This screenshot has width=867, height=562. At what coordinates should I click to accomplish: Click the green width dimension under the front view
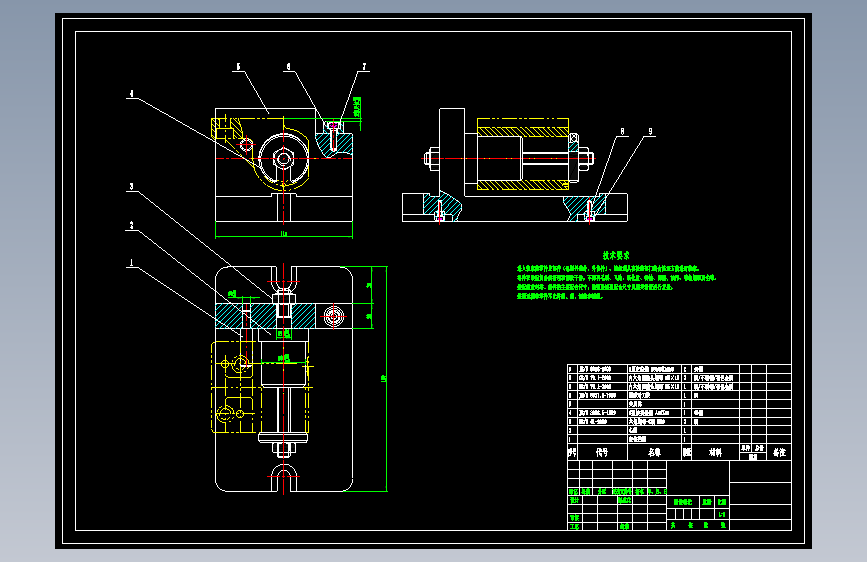(x=284, y=235)
